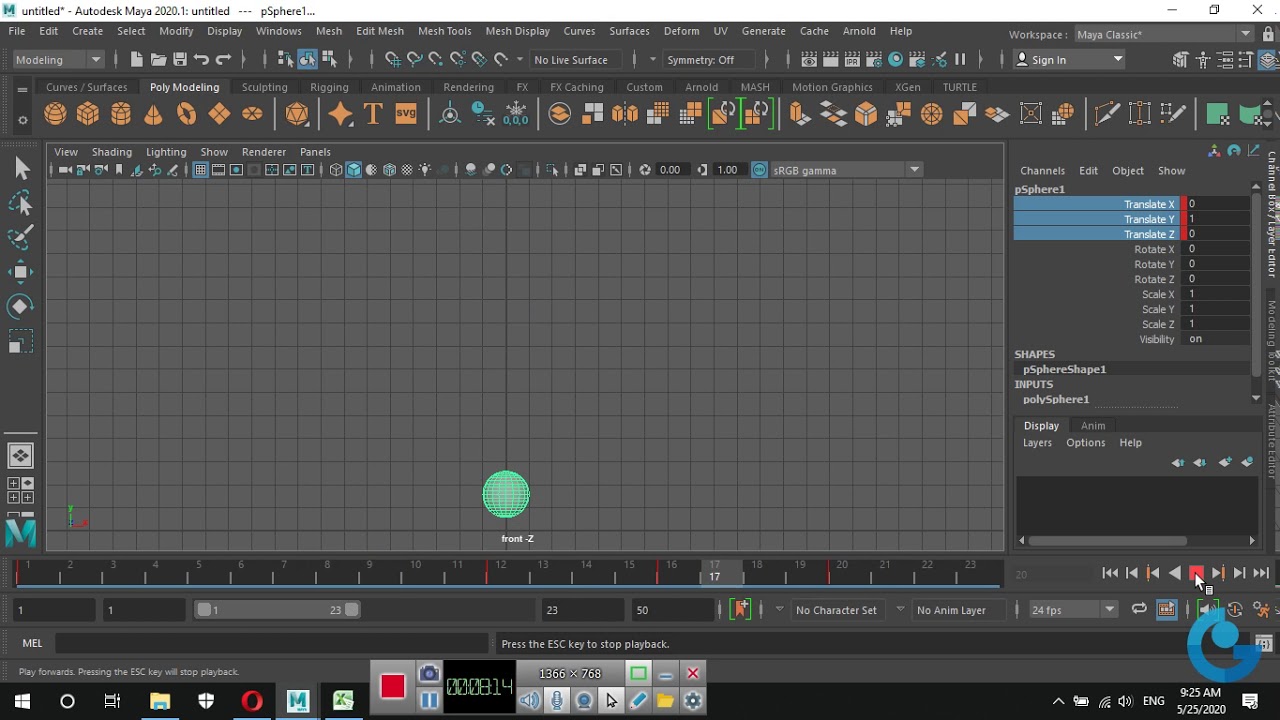Toggle viewport grid display icon
Screen dimensions: 1280x720
[x=201, y=170]
